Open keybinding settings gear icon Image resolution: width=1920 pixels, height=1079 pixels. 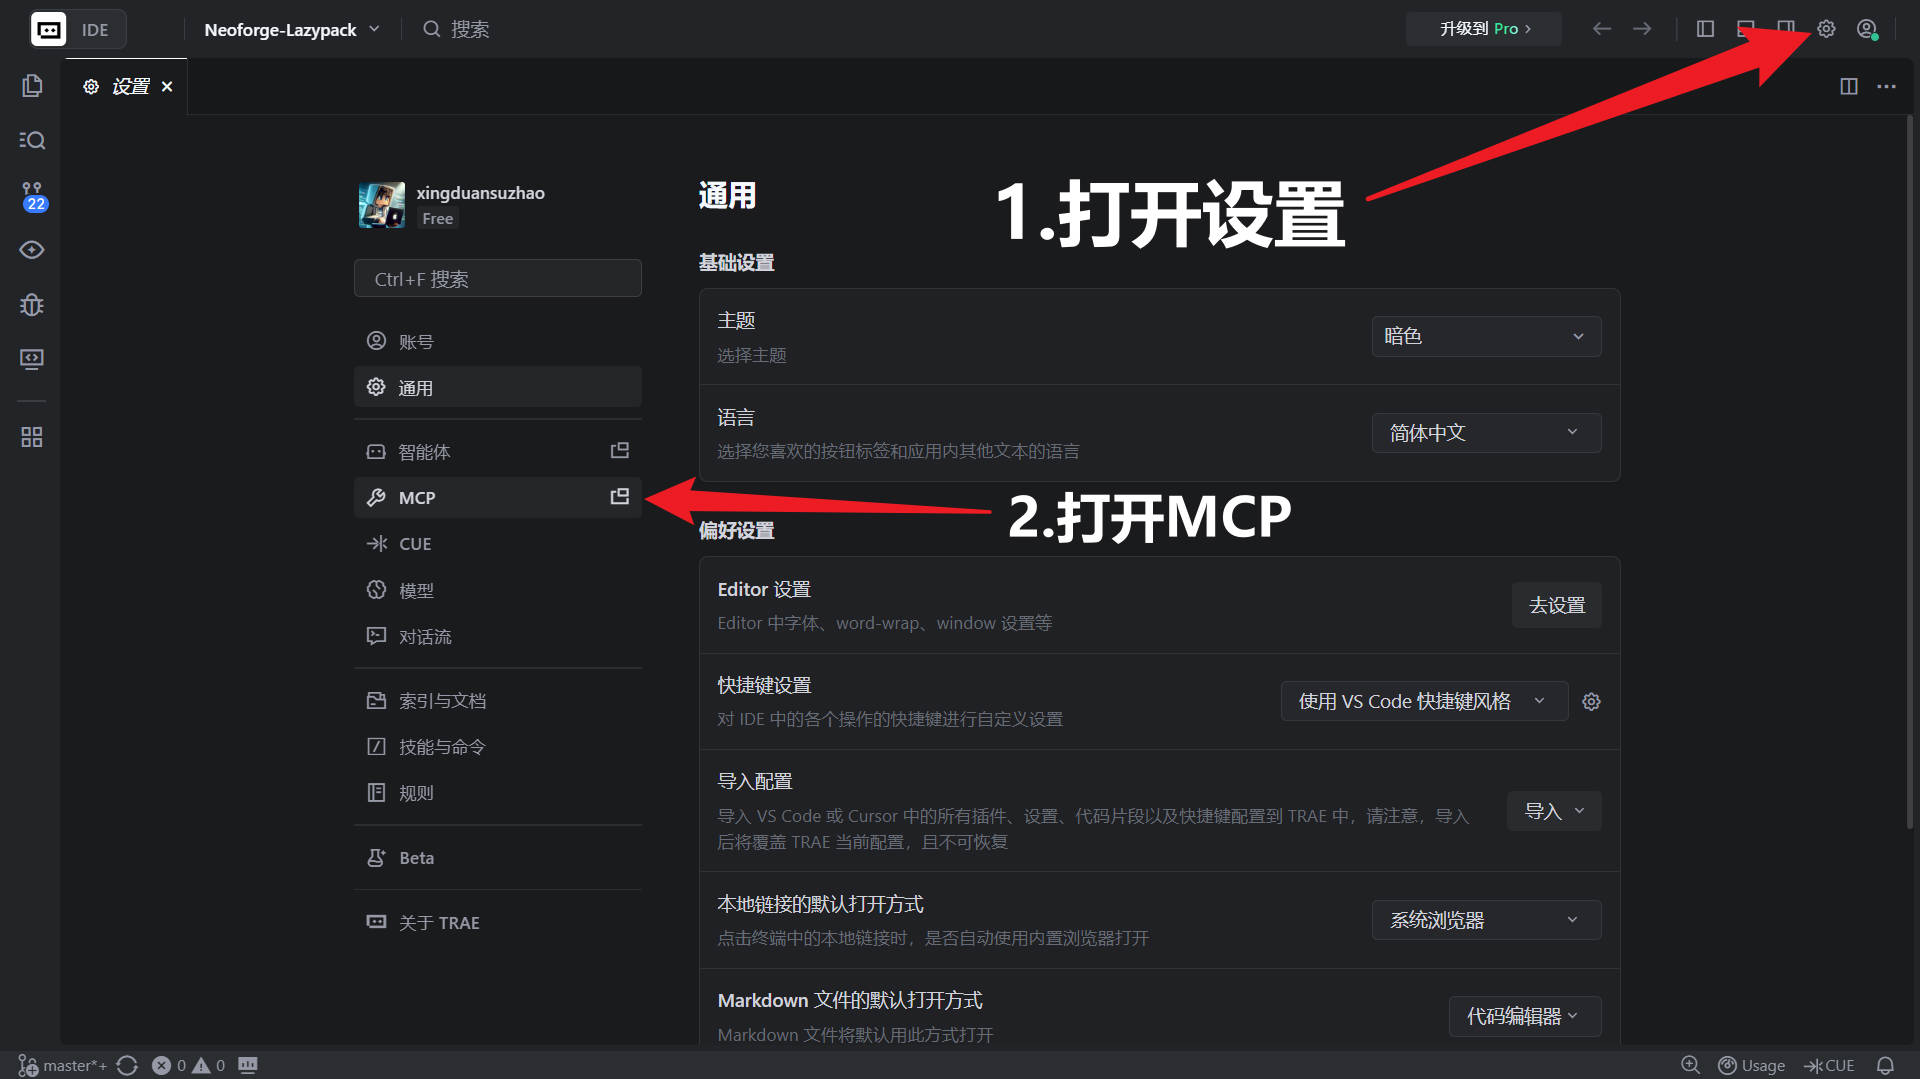(x=1591, y=702)
